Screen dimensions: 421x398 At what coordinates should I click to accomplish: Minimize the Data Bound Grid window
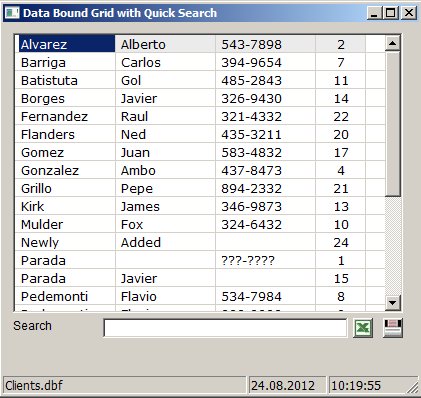pos(374,13)
